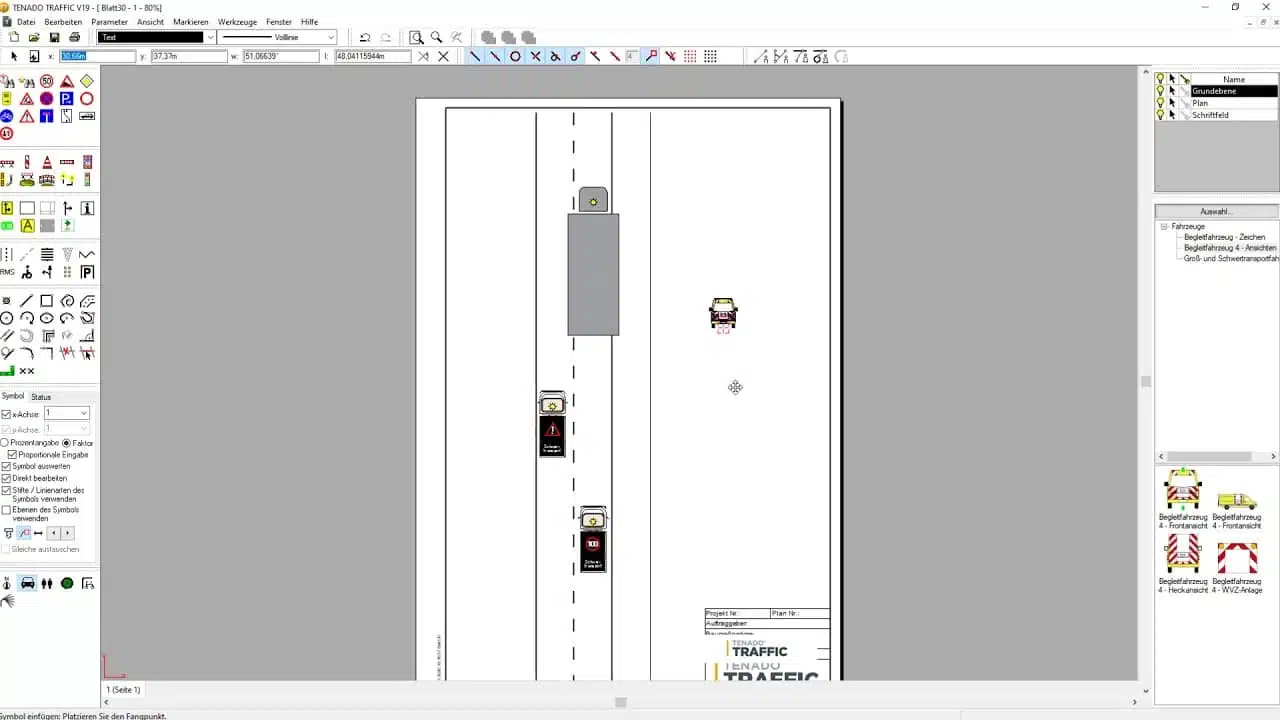Collapse the Fahrzeuge tree node
The width and height of the screenshot is (1280, 720).
click(1164, 227)
